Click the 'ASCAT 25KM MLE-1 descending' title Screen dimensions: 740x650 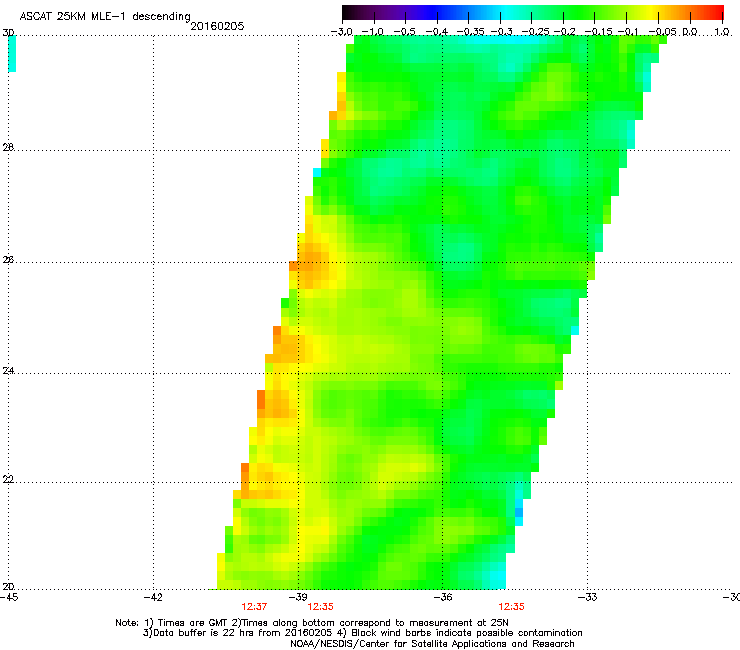click(105, 16)
